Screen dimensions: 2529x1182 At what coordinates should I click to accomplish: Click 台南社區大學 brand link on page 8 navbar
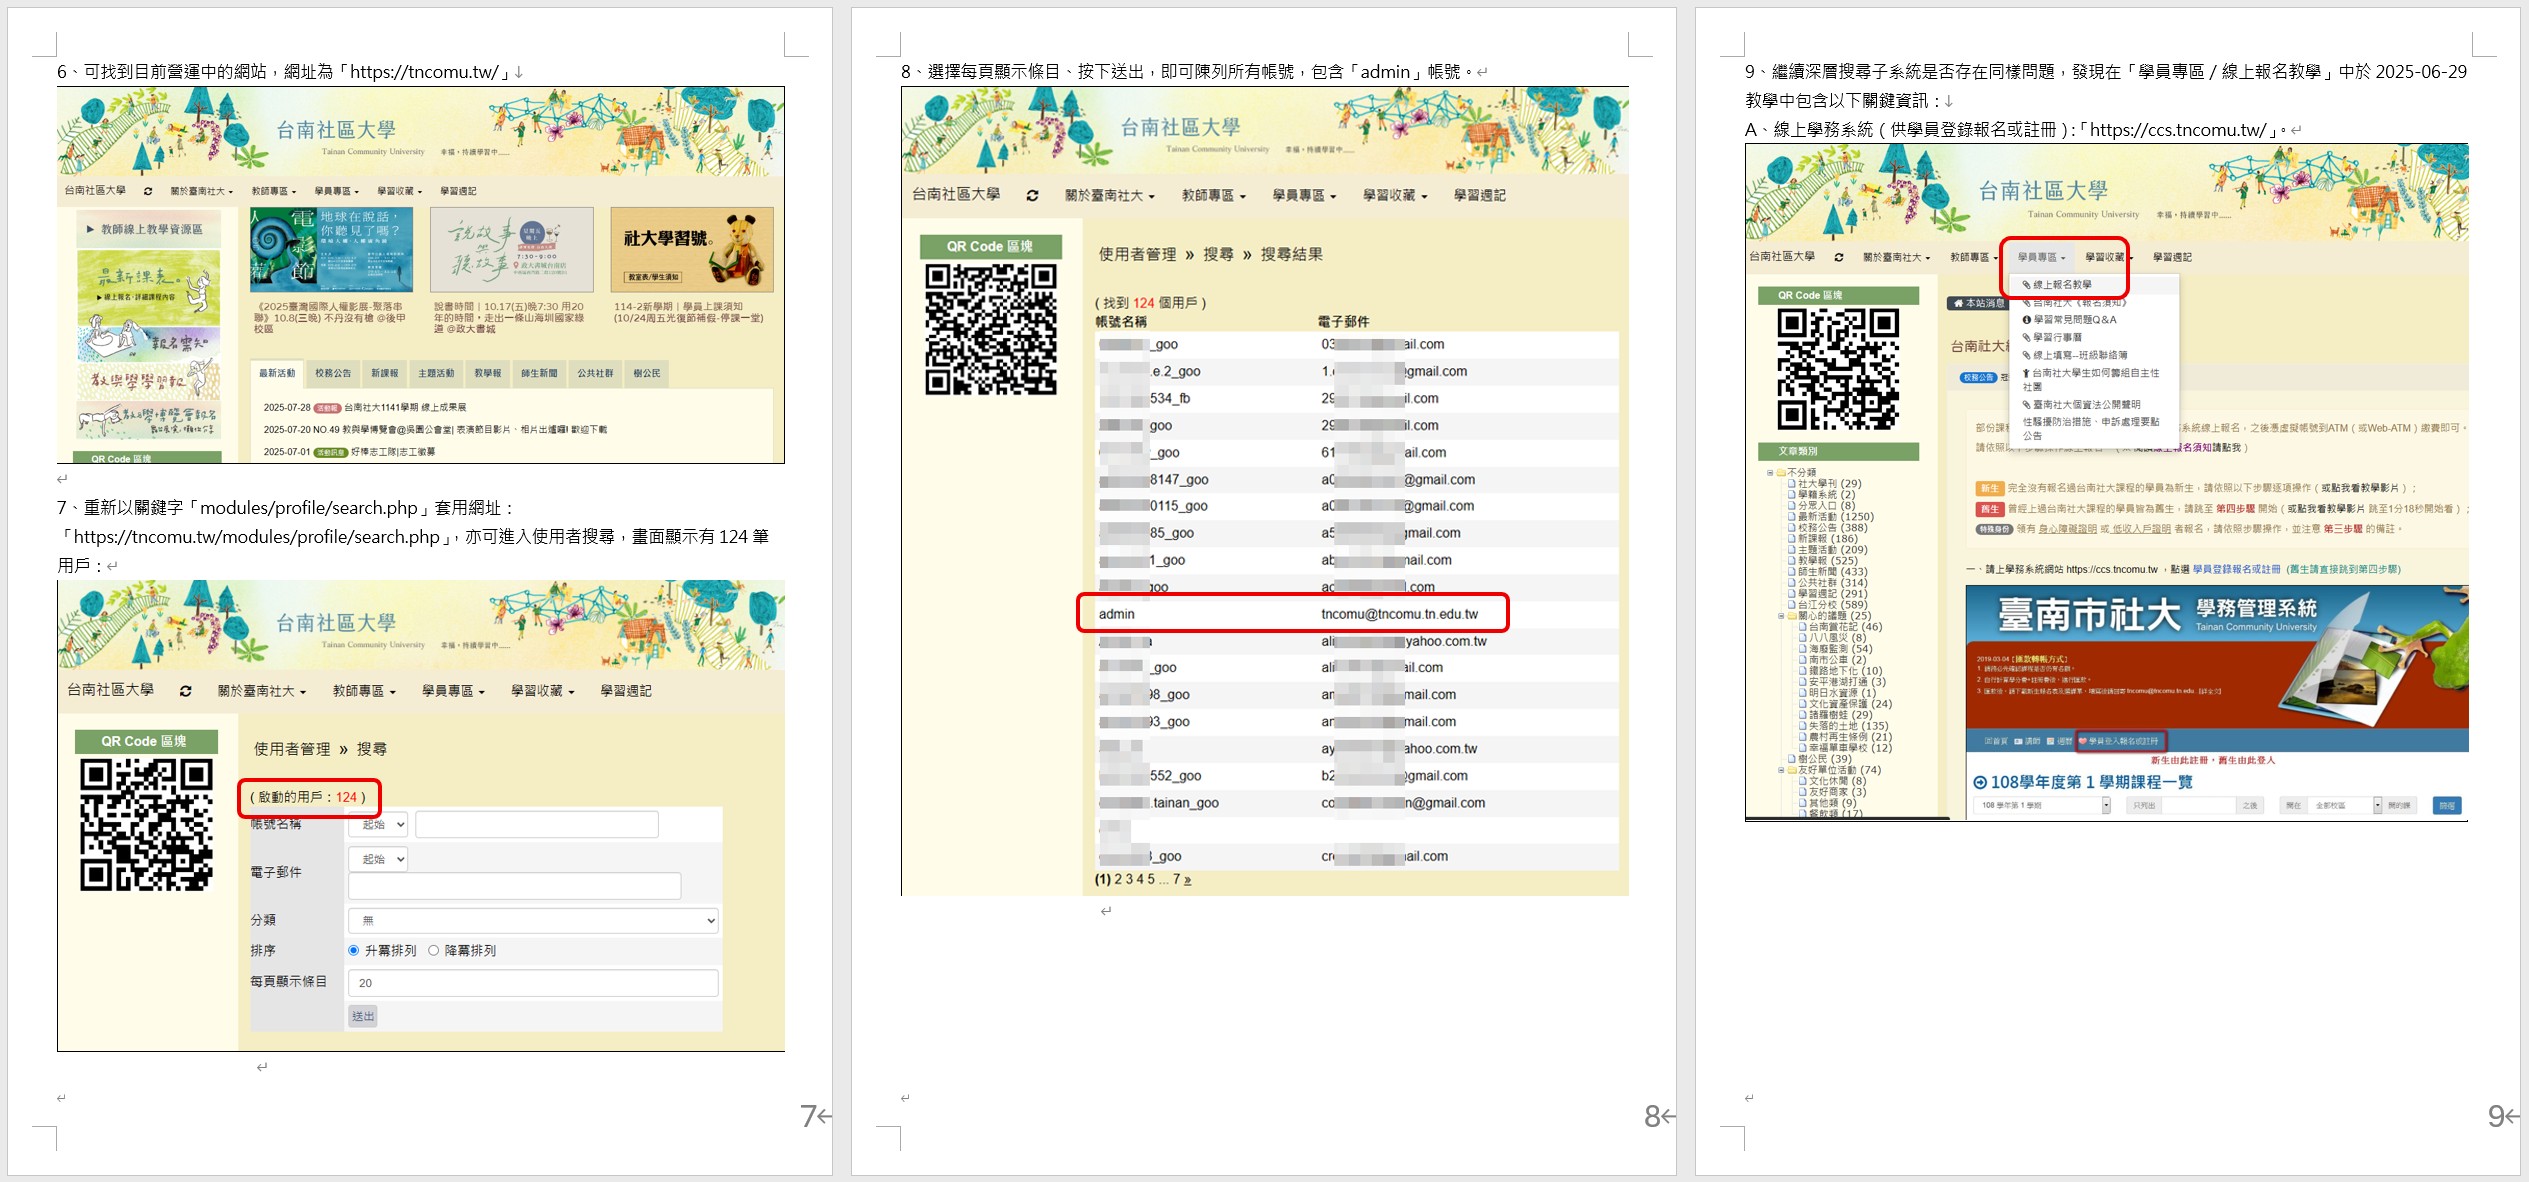point(956,195)
